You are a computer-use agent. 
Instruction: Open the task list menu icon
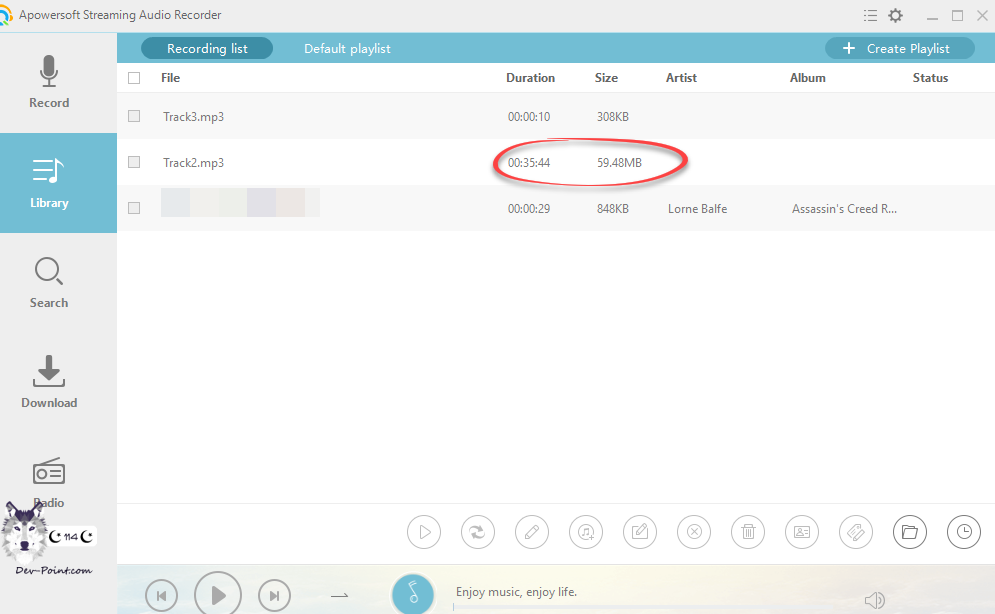[869, 15]
